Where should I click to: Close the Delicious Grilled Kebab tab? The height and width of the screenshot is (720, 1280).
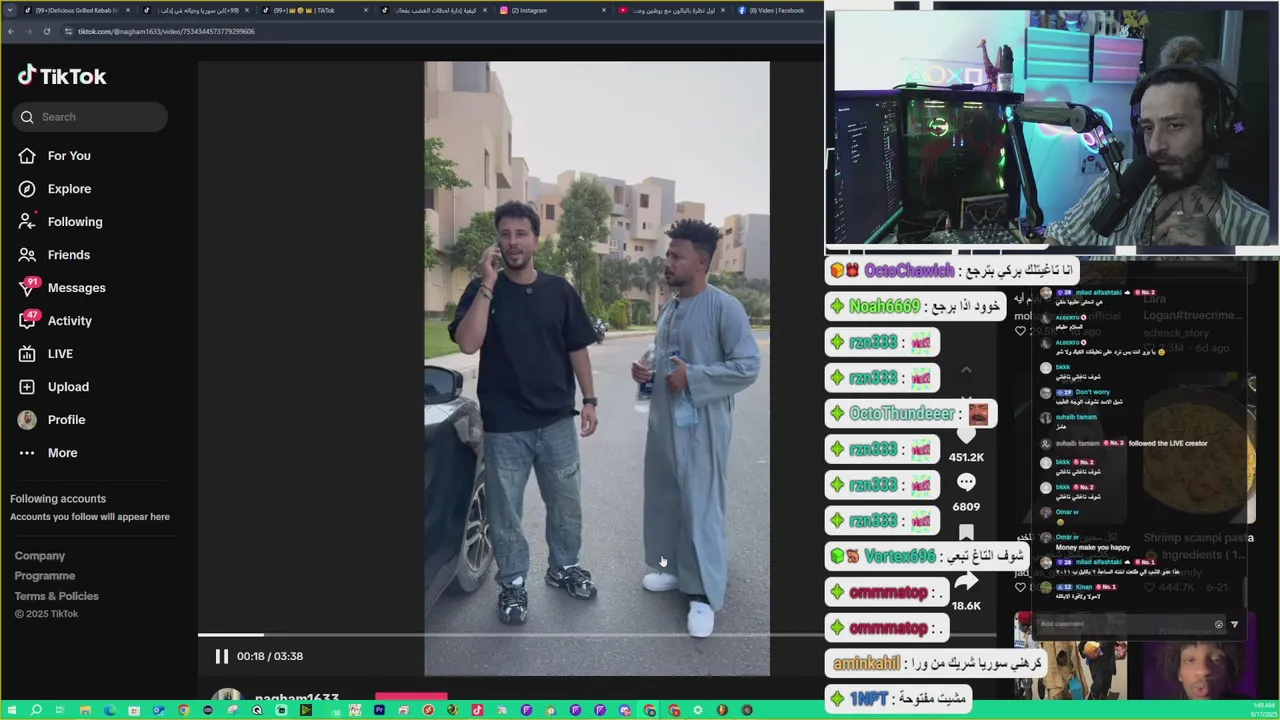click(x=128, y=10)
